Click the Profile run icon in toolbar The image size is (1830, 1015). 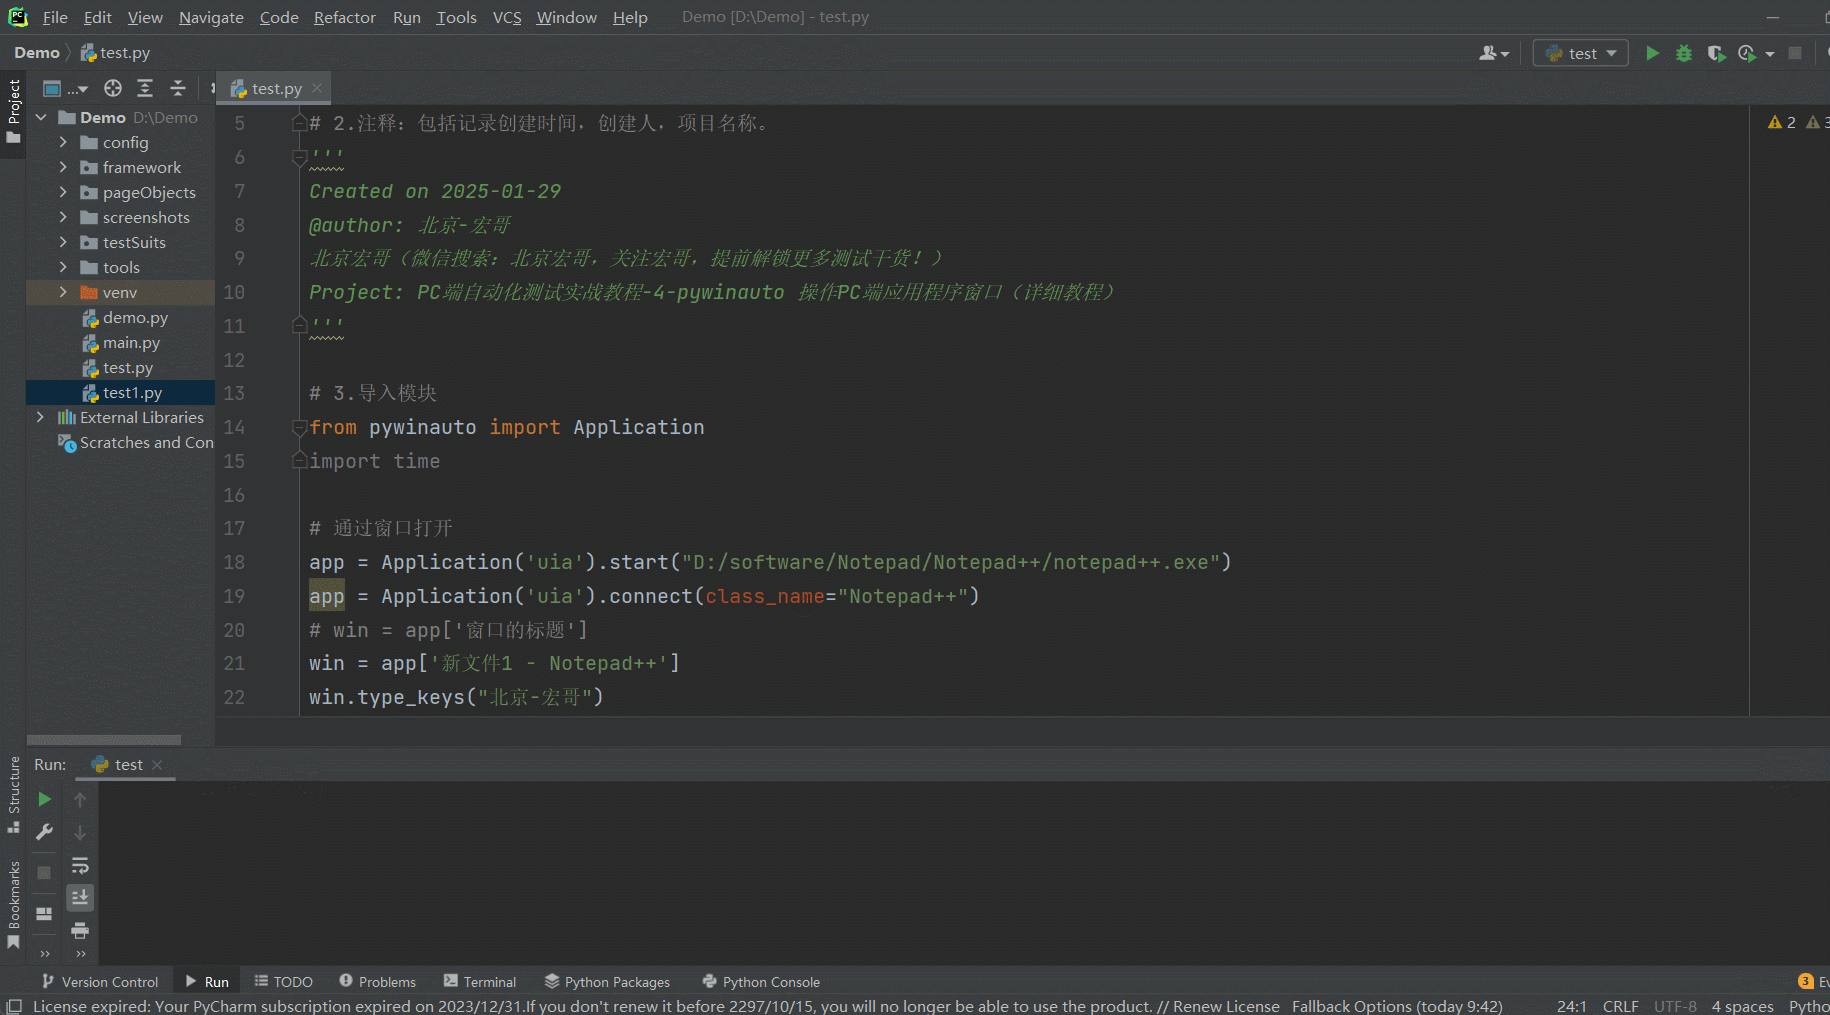pos(1747,53)
